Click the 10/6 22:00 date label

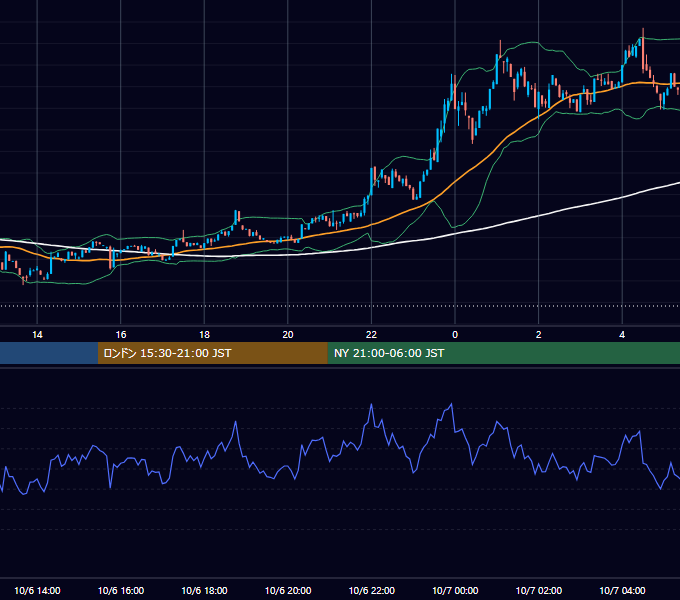tap(372, 590)
